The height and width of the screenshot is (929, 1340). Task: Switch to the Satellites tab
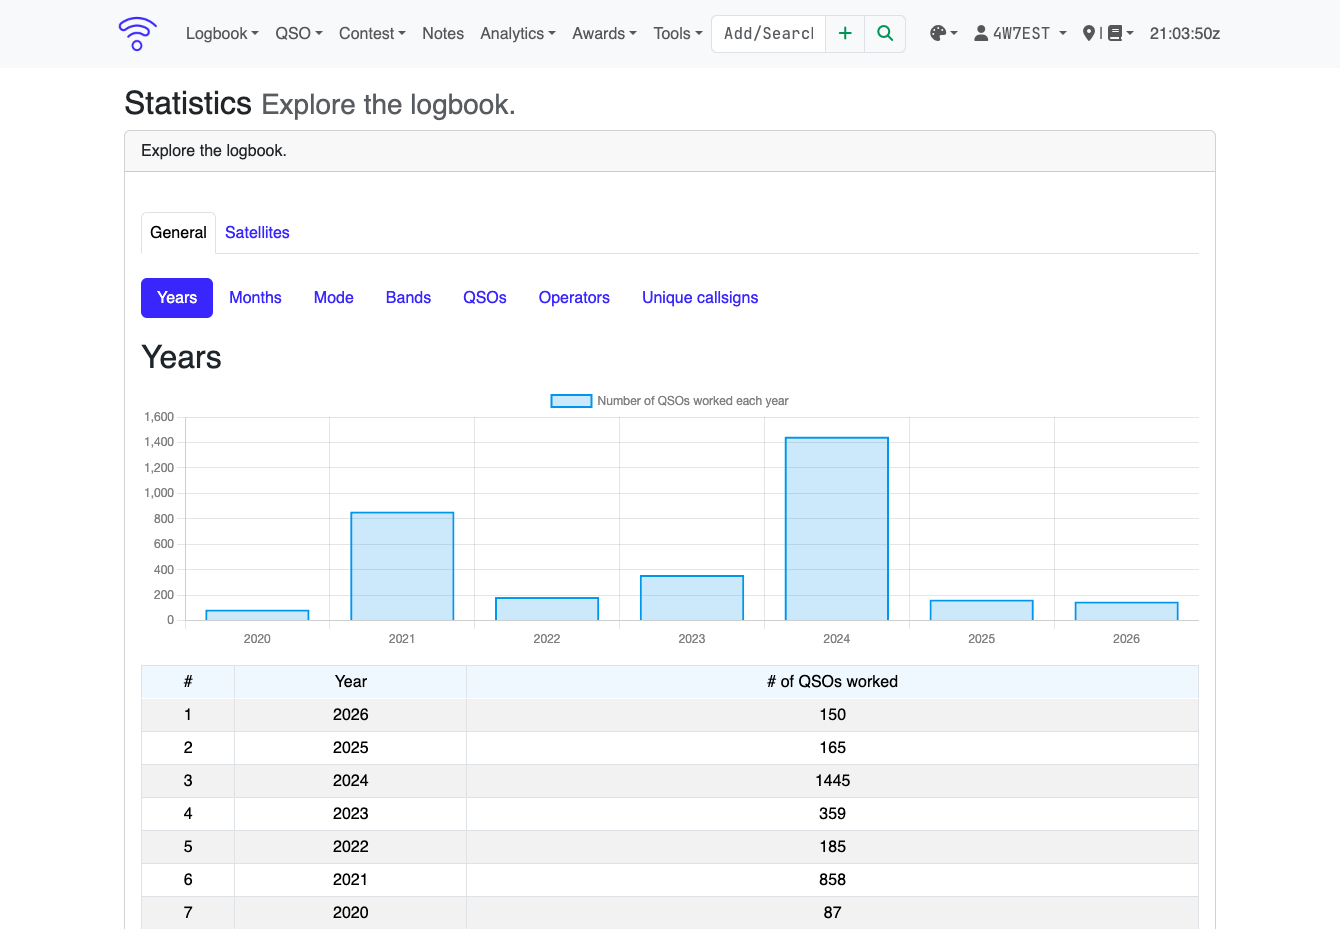pos(257,233)
